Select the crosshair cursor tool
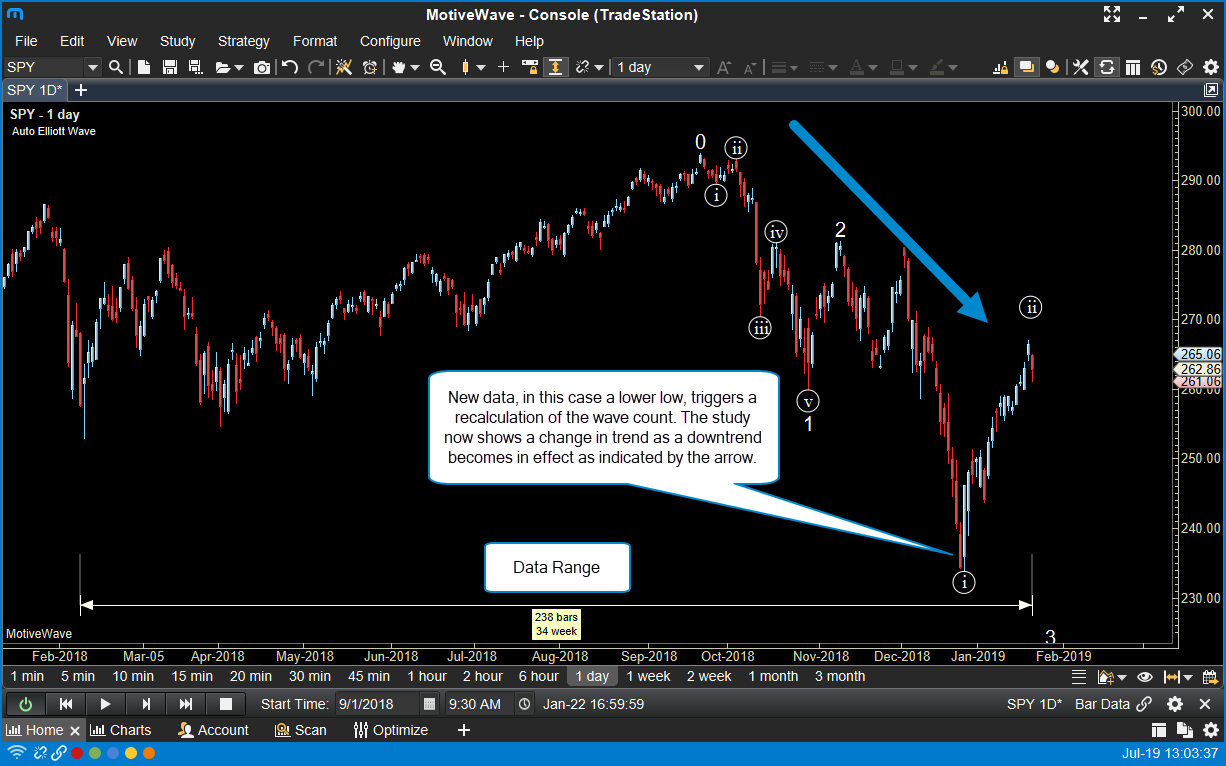The image size is (1226, 766). (503, 67)
